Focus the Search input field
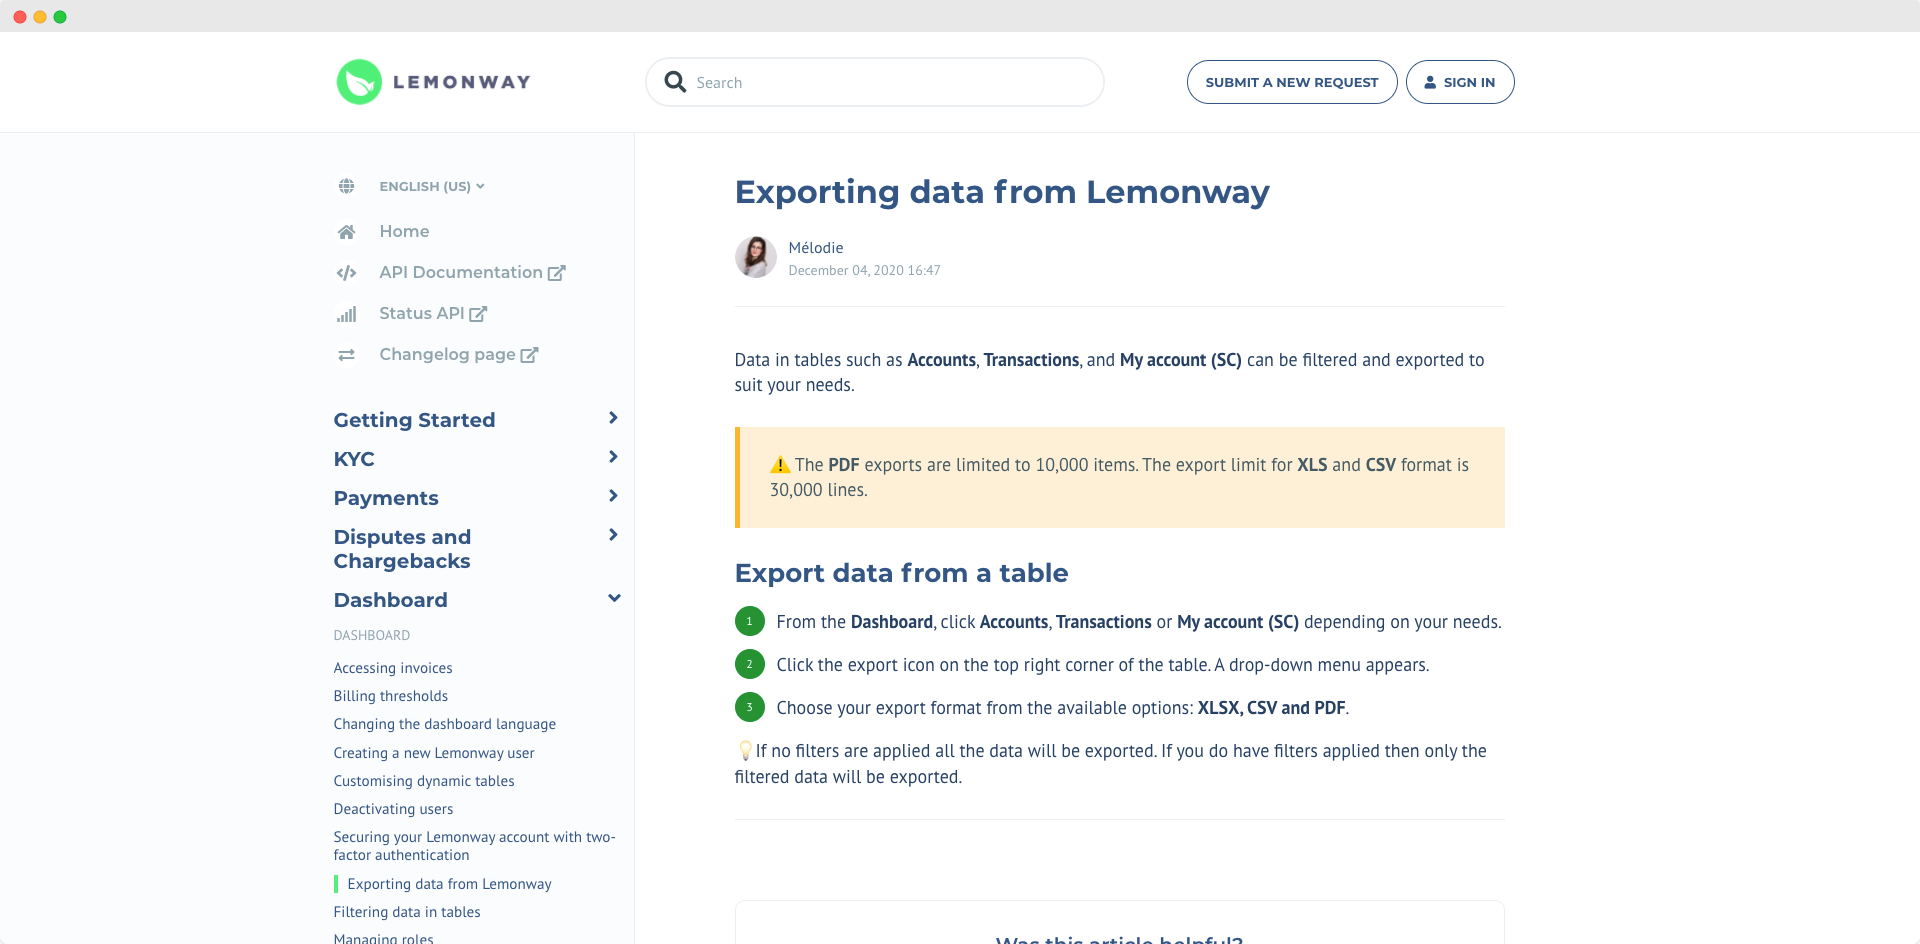Viewport: 1920px width, 944px height. (875, 82)
